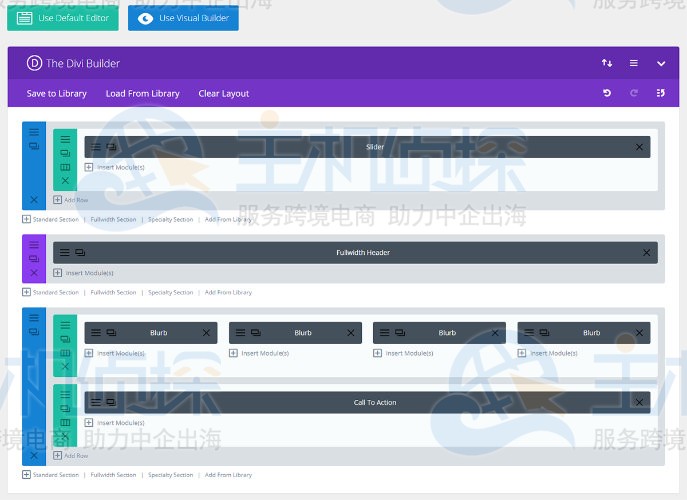
Task: Undo last builder action
Action: coord(607,93)
